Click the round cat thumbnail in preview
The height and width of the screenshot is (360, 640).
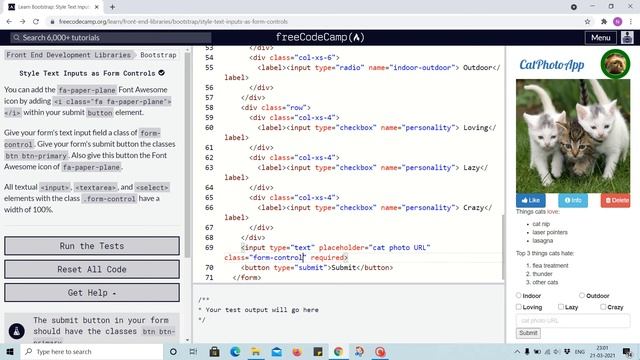tap(615, 64)
